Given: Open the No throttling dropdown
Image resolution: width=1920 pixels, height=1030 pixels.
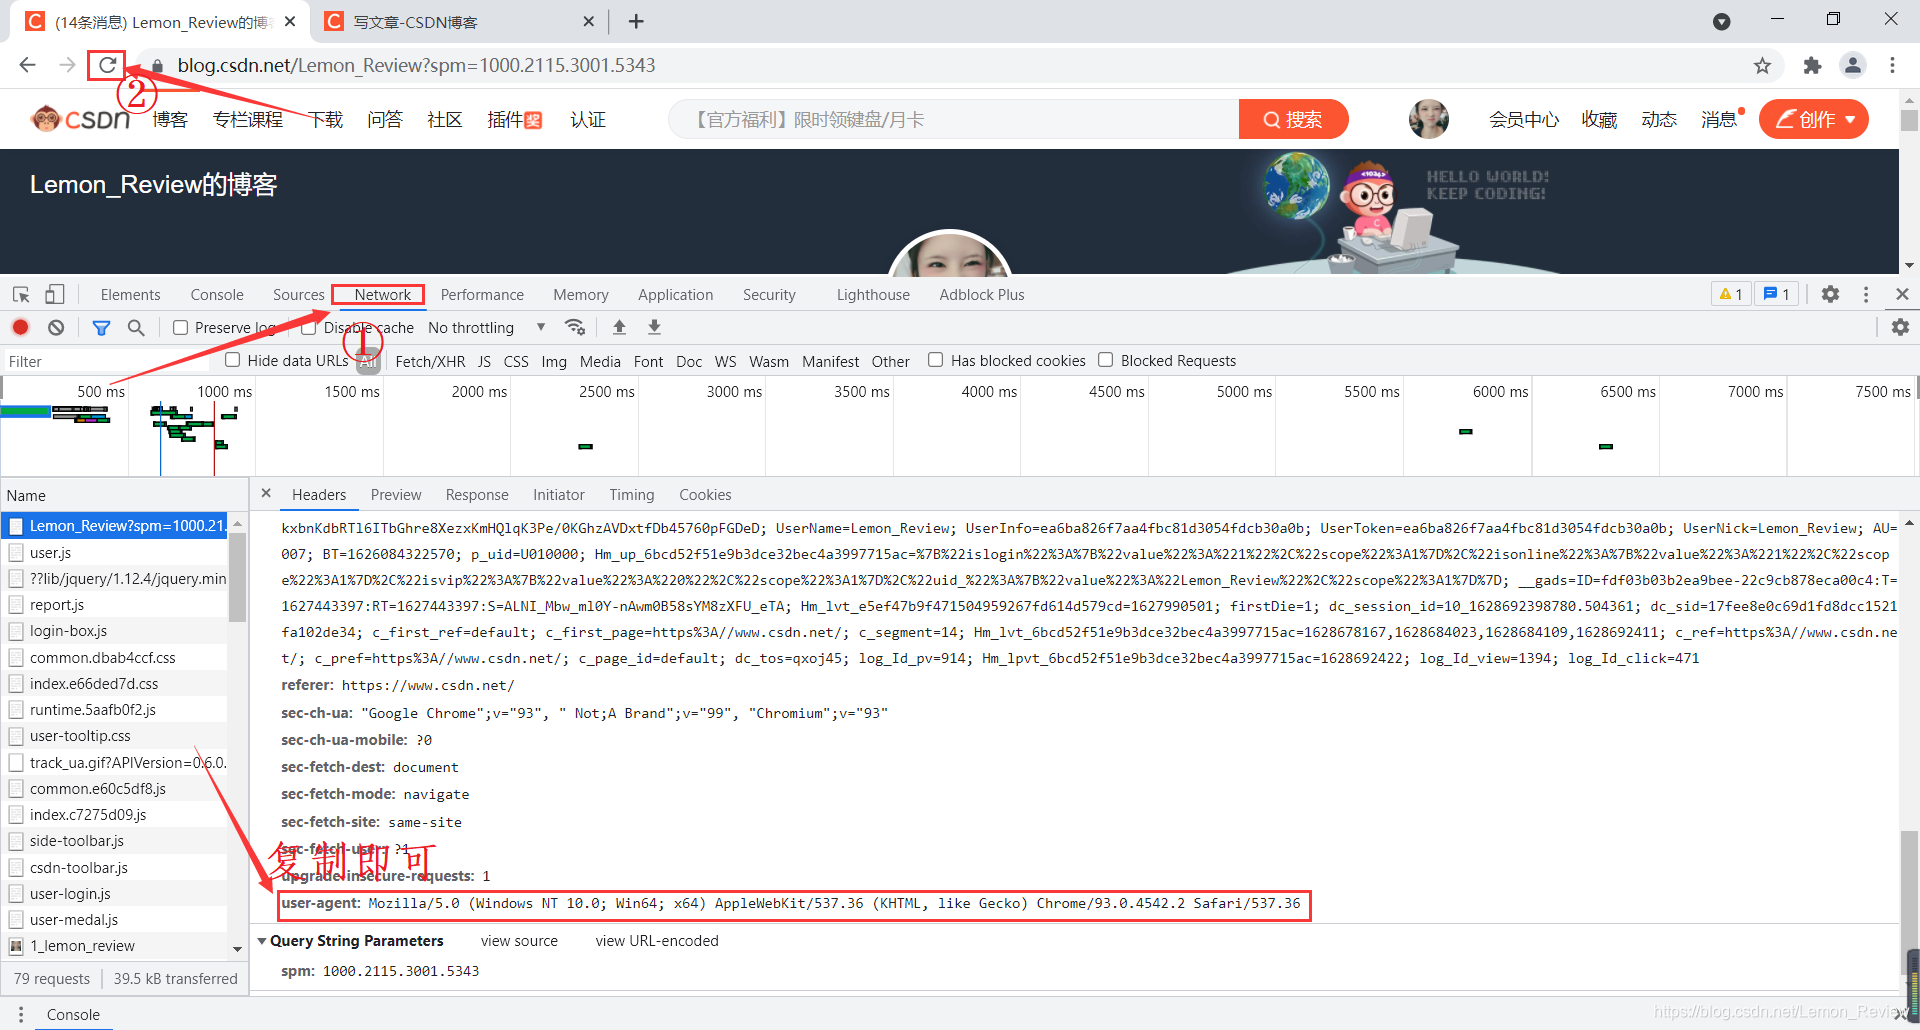Looking at the screenshot, I should (485, 327).
